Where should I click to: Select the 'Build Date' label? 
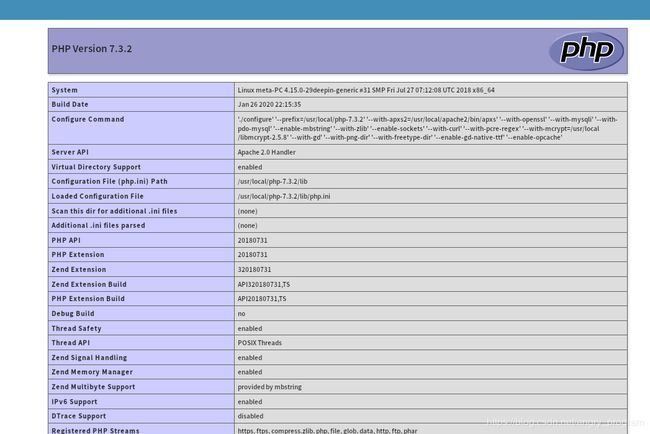[x=70, y=104]
